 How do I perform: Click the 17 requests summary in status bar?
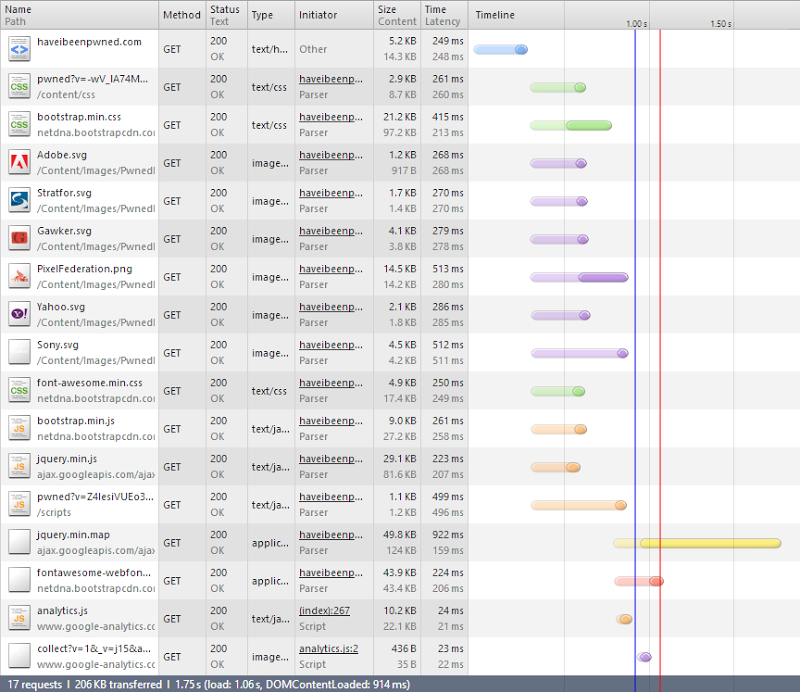[35, 685]
